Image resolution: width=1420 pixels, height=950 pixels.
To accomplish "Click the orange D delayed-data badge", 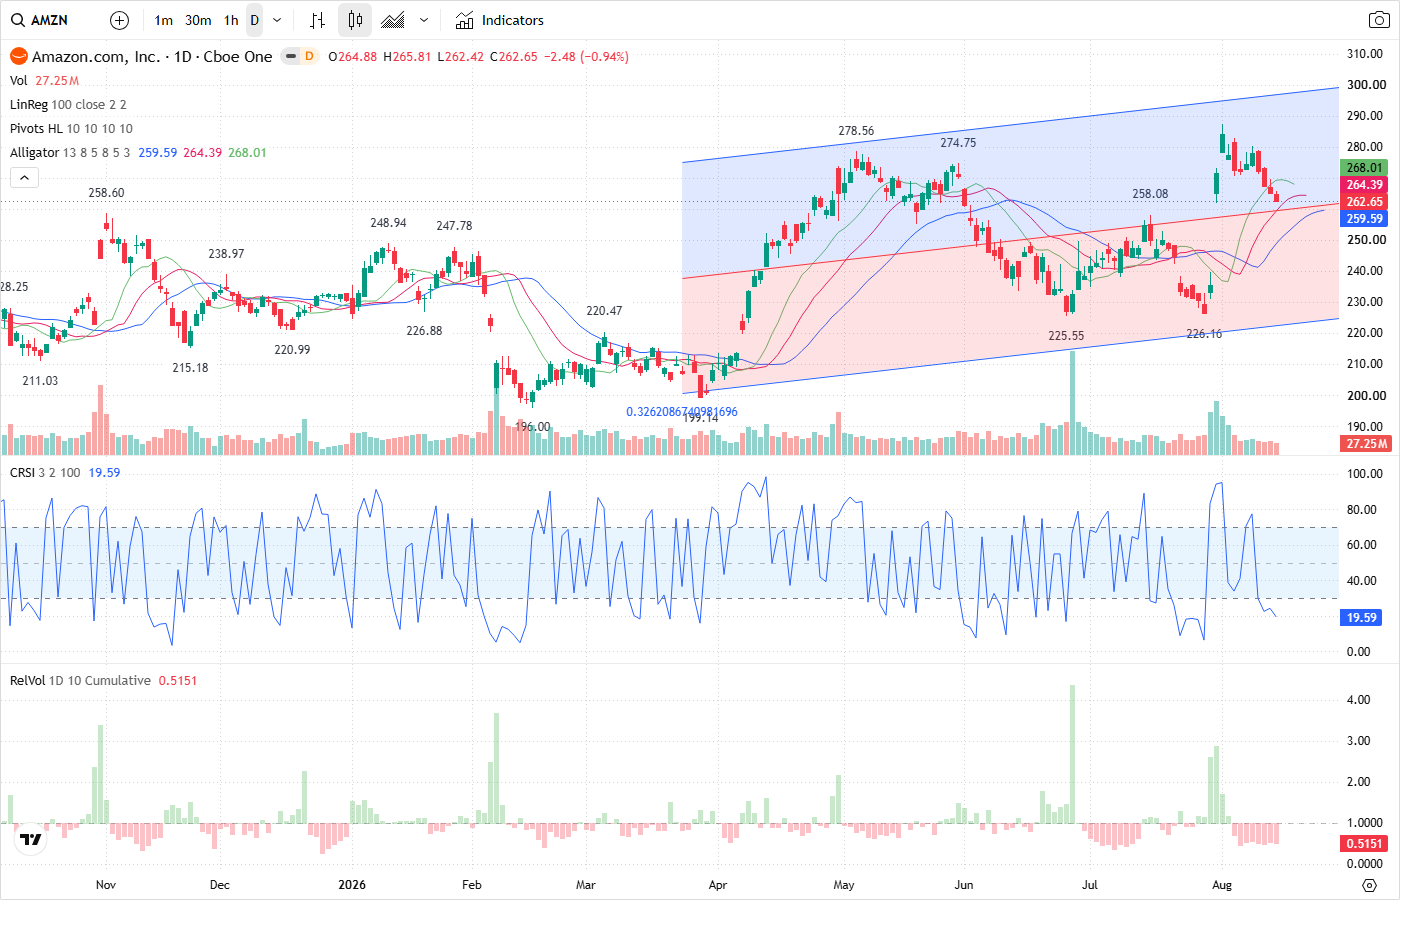I will tap(309, 56).
